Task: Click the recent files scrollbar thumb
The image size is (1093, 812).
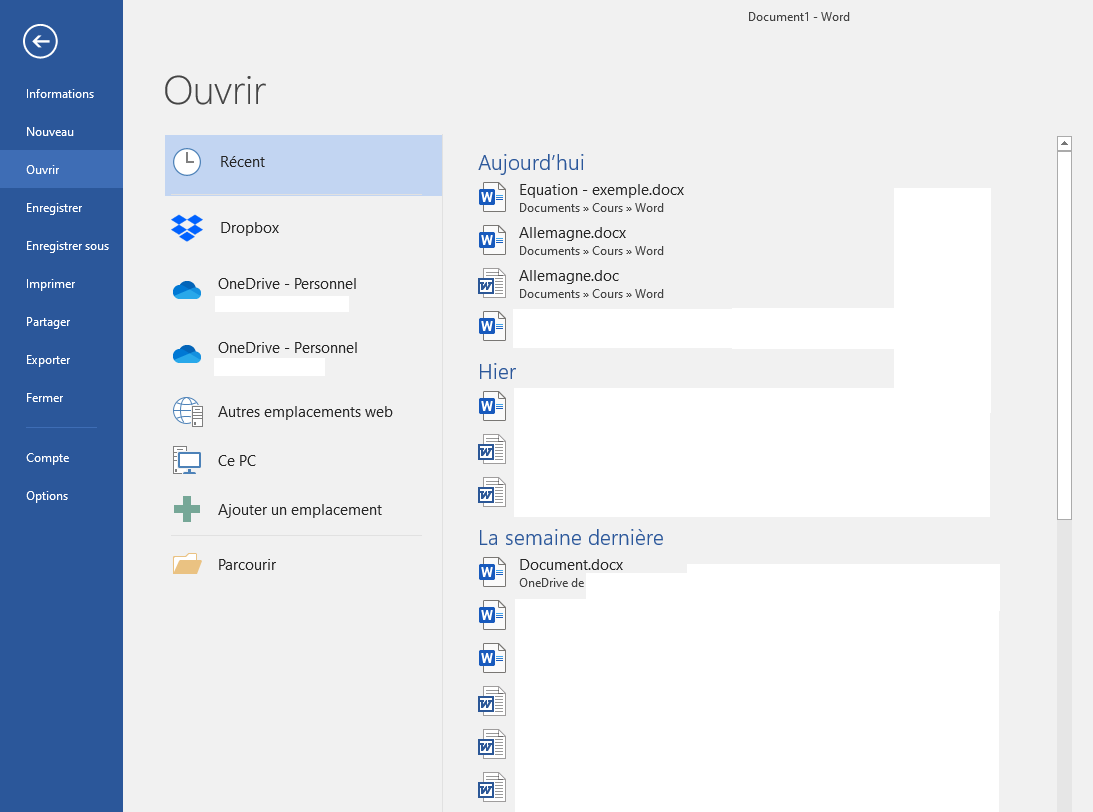Action: coord(1064,335)
